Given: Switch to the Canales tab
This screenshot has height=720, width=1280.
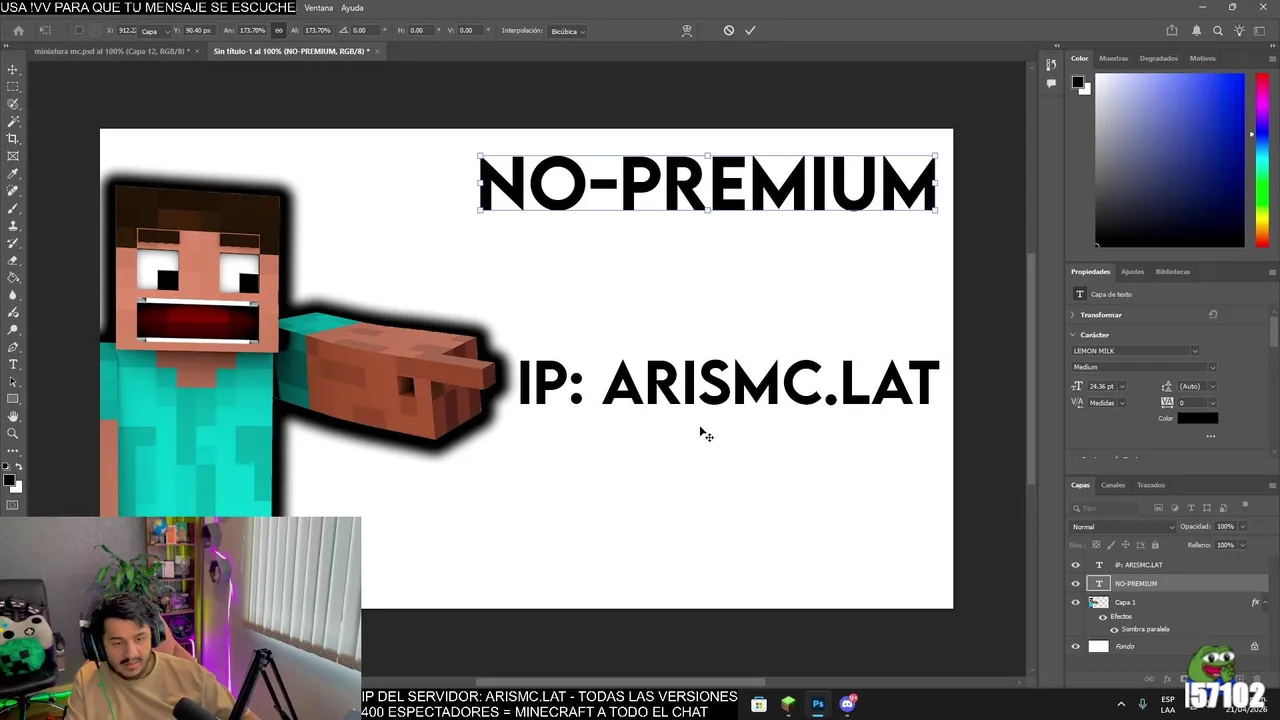Looking at the screenshot, I should coord(1113,486).
